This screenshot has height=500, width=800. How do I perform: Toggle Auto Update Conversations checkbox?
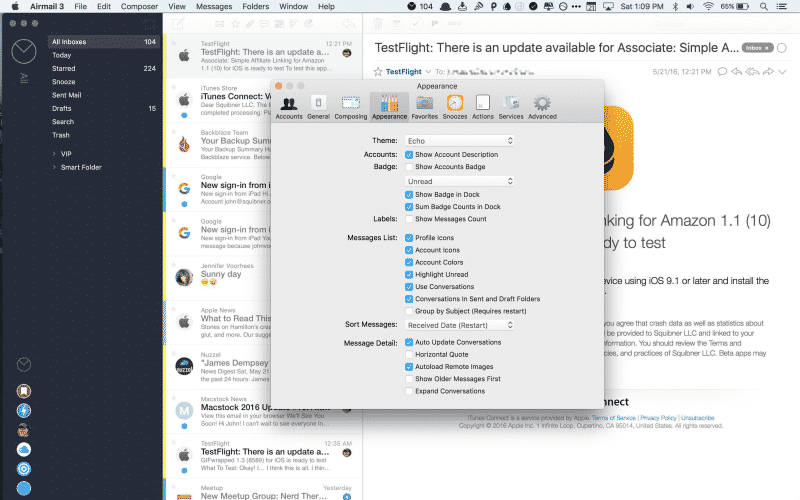409,342
